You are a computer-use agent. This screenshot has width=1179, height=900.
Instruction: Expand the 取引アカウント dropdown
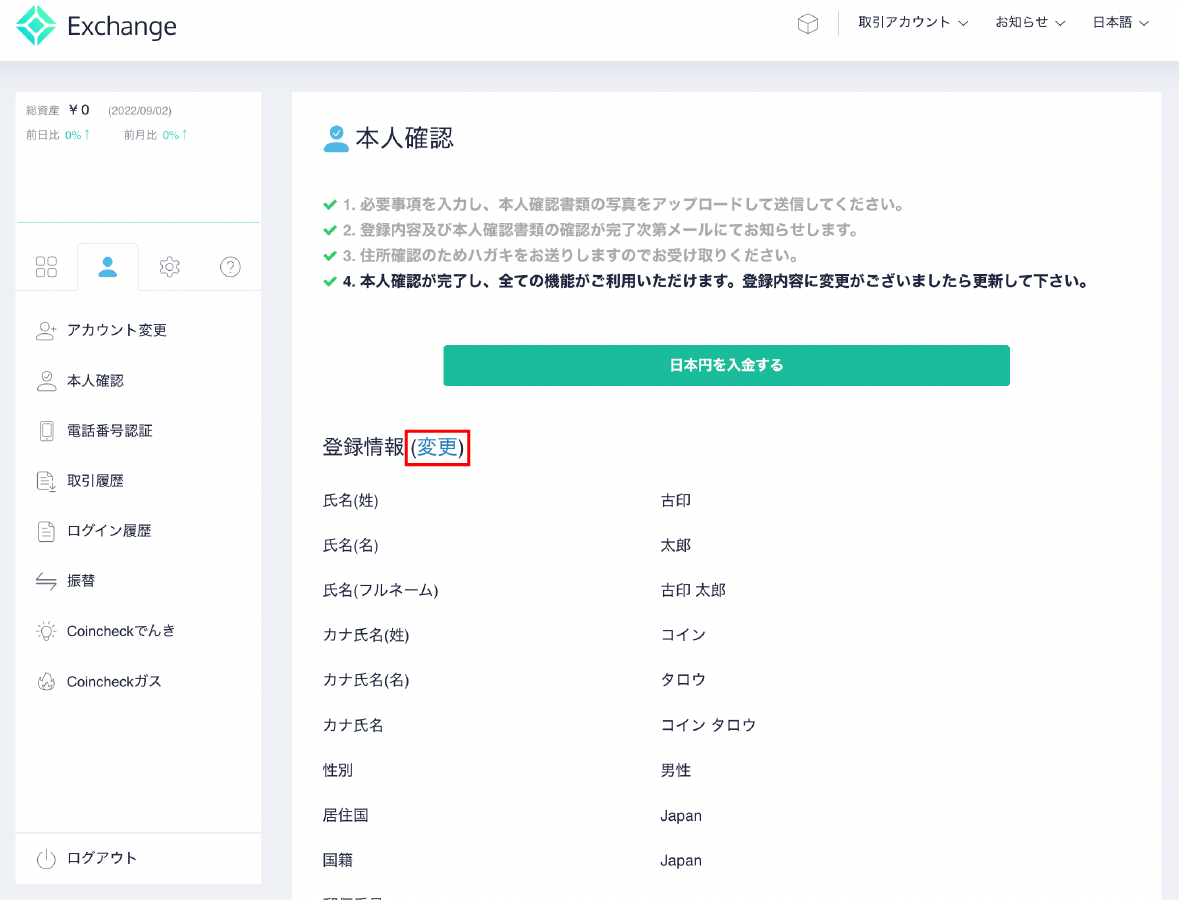[x=912, y=23]
